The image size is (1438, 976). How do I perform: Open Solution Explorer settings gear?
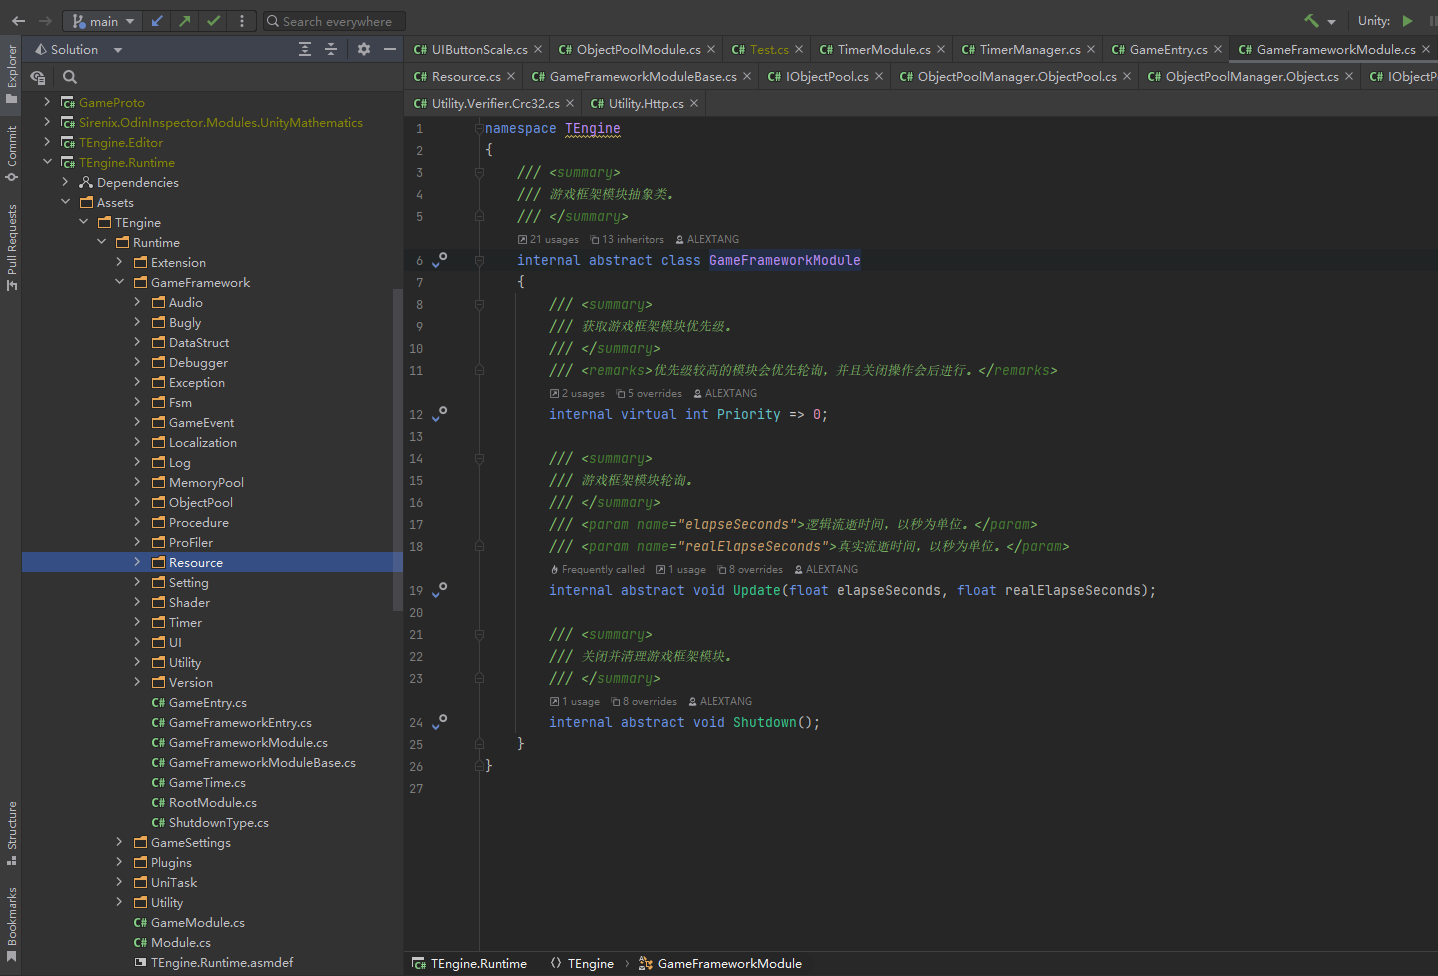(364, 49)
